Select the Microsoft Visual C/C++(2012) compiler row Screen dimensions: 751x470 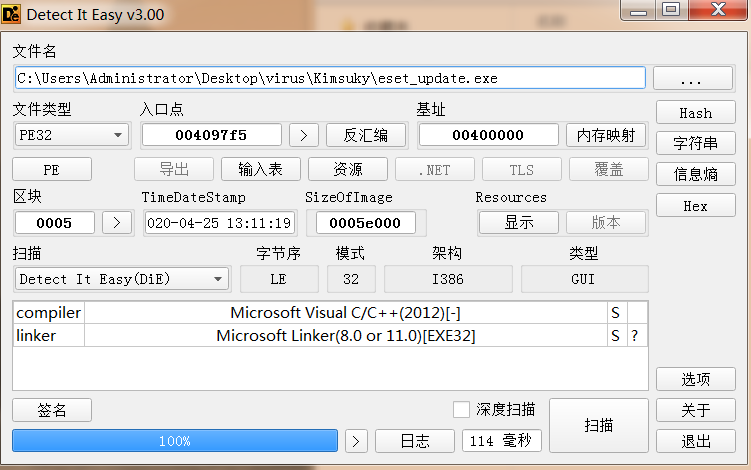pos(346,313)
